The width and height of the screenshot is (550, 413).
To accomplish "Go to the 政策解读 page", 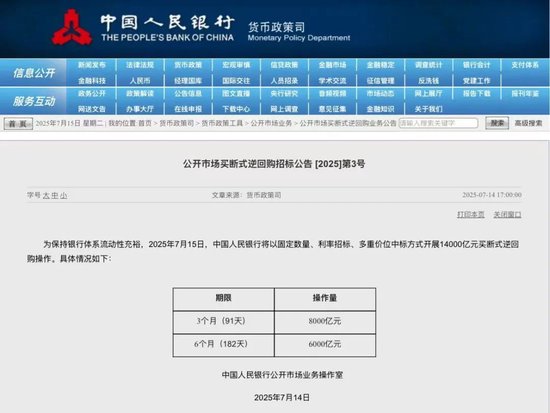I will click(140, 93).
